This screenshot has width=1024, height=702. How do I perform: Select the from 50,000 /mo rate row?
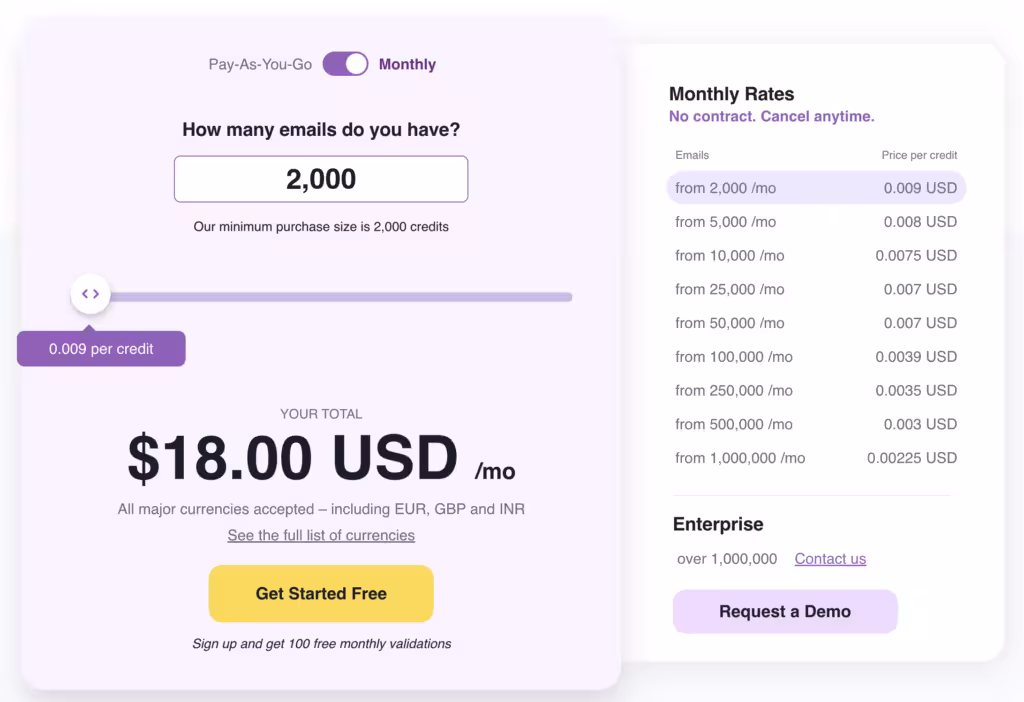[816, 323]
